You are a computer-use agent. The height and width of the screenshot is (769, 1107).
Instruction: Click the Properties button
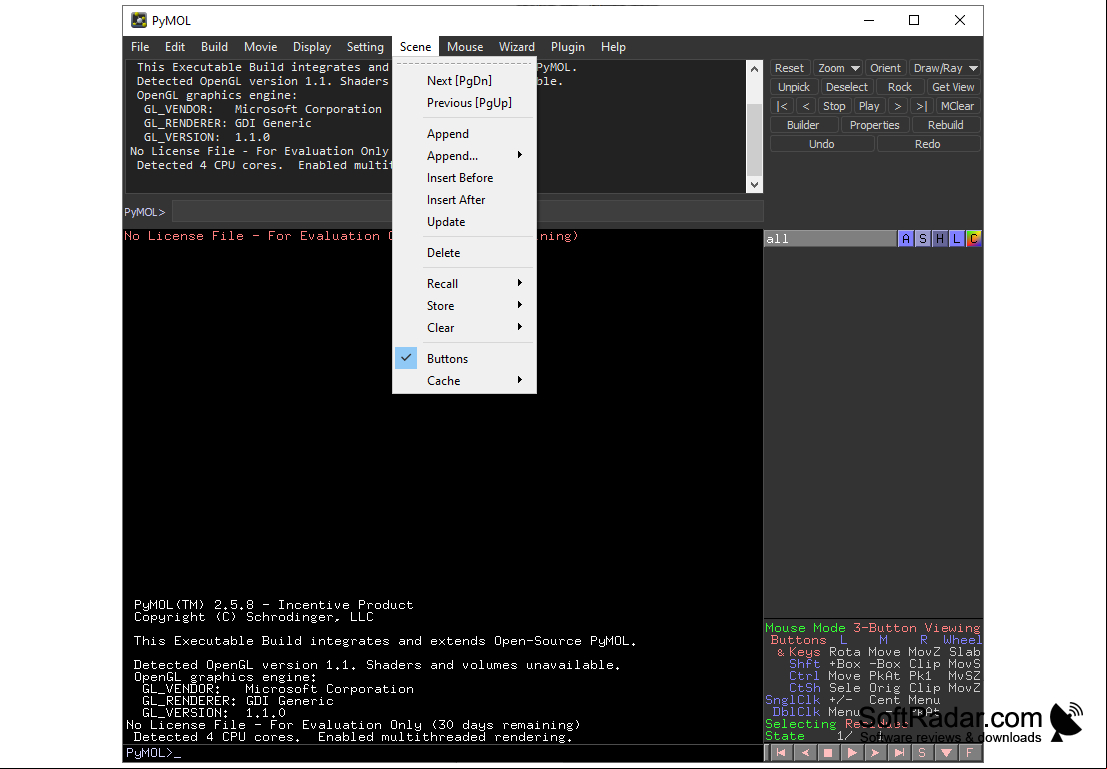pos(875,125)
